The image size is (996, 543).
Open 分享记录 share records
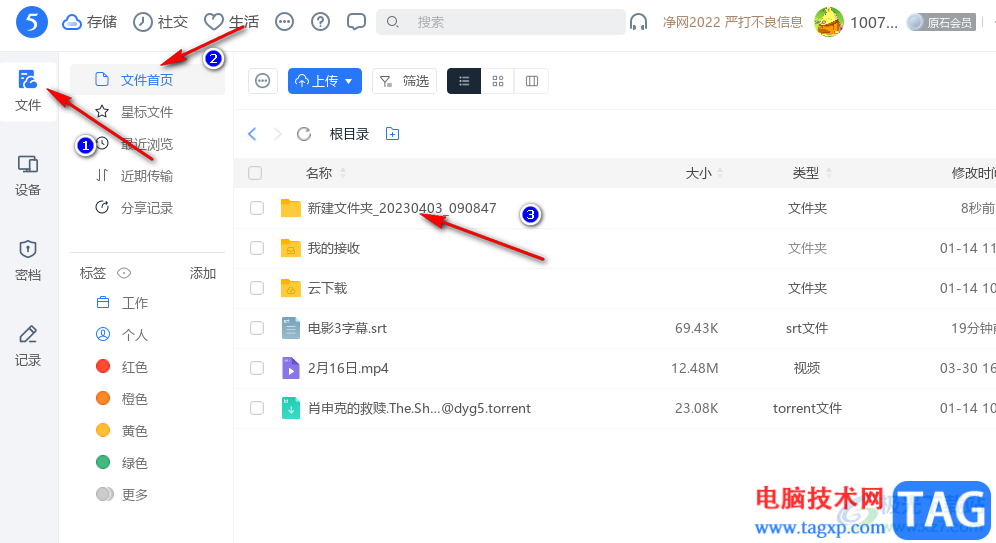[147, 208]
